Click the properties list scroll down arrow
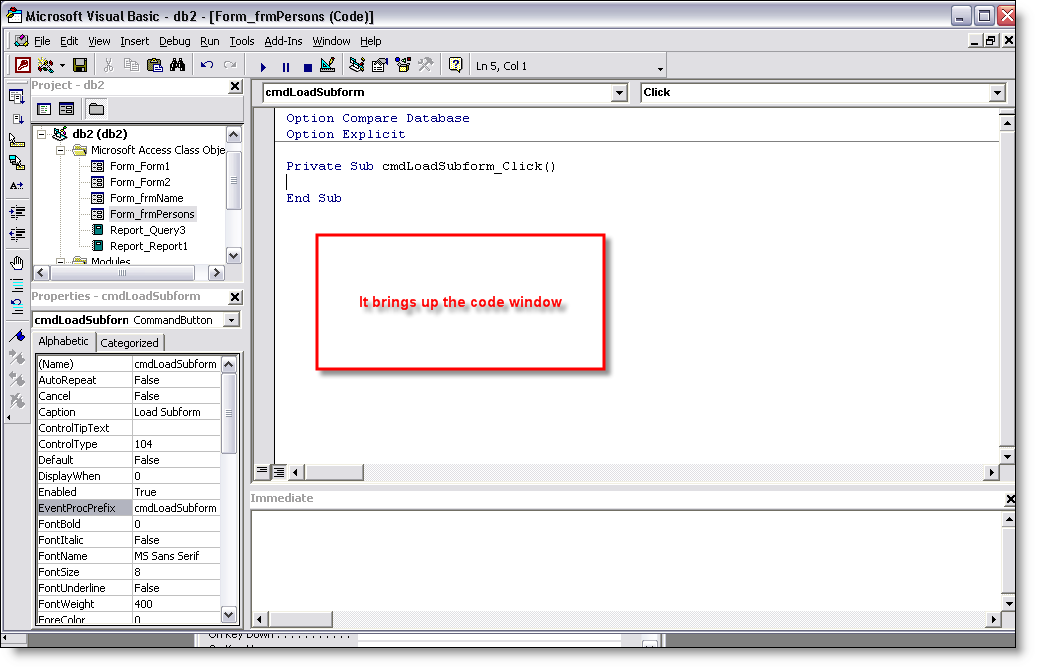The height and width of the screenshot is (669, 1037). 228,614
